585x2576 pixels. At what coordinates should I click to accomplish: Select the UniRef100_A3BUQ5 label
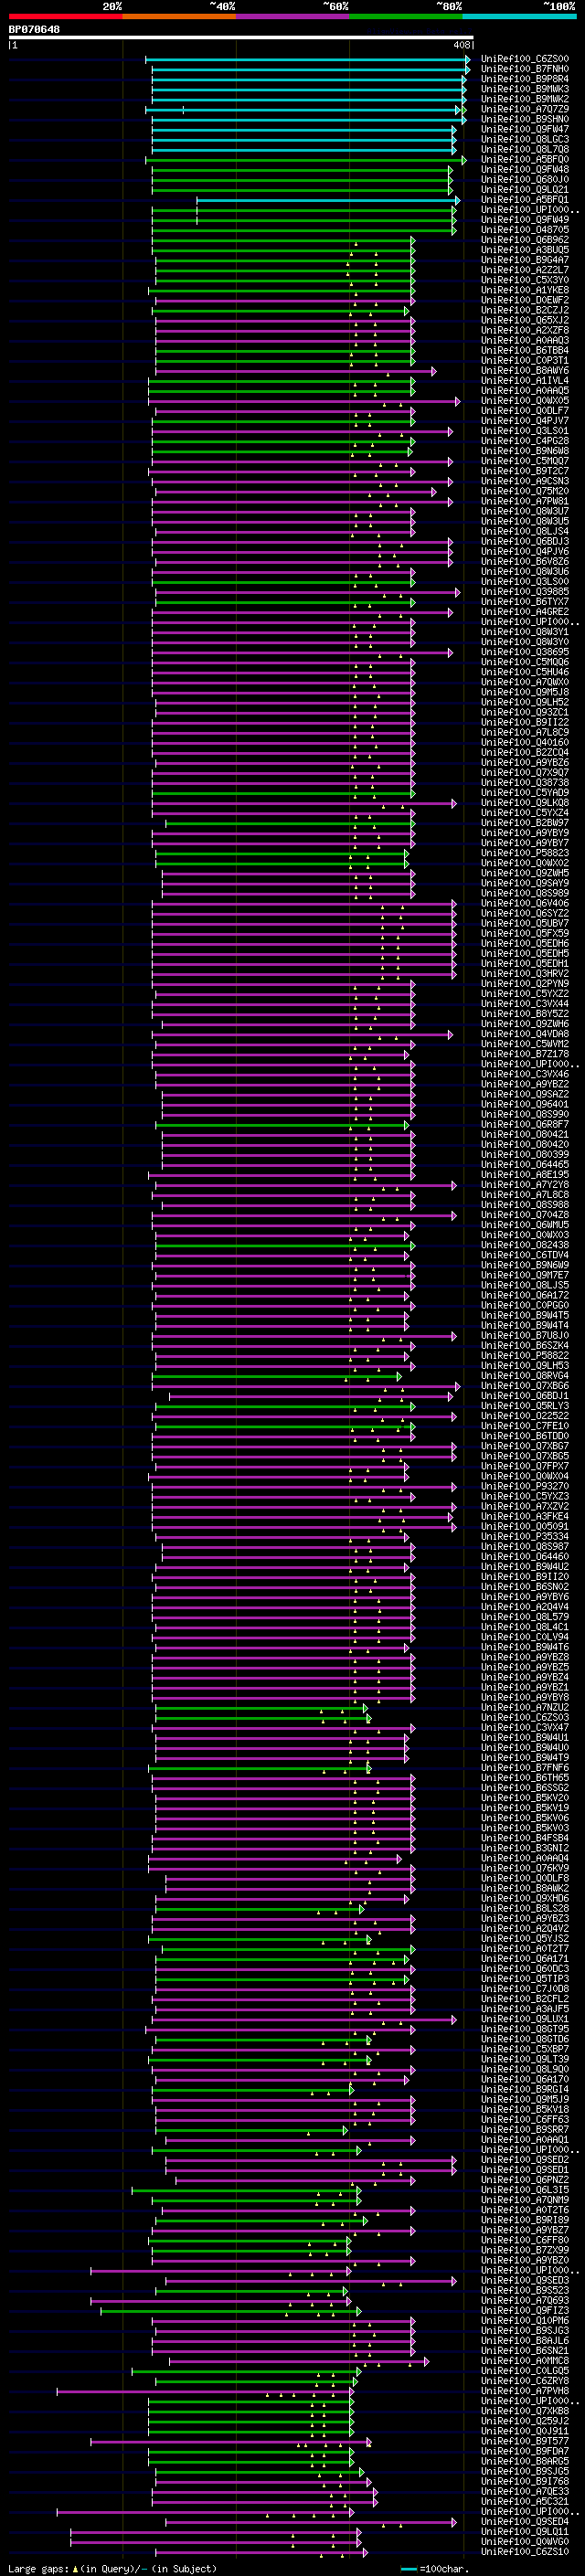pyautogui.click(x=525, y=250)
